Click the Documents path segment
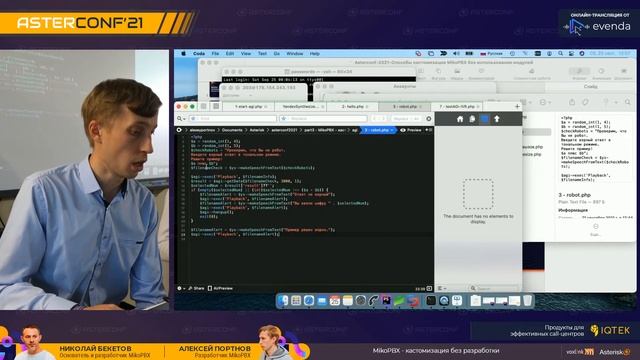This screenshot has width=640, height=360. [232, 130]
